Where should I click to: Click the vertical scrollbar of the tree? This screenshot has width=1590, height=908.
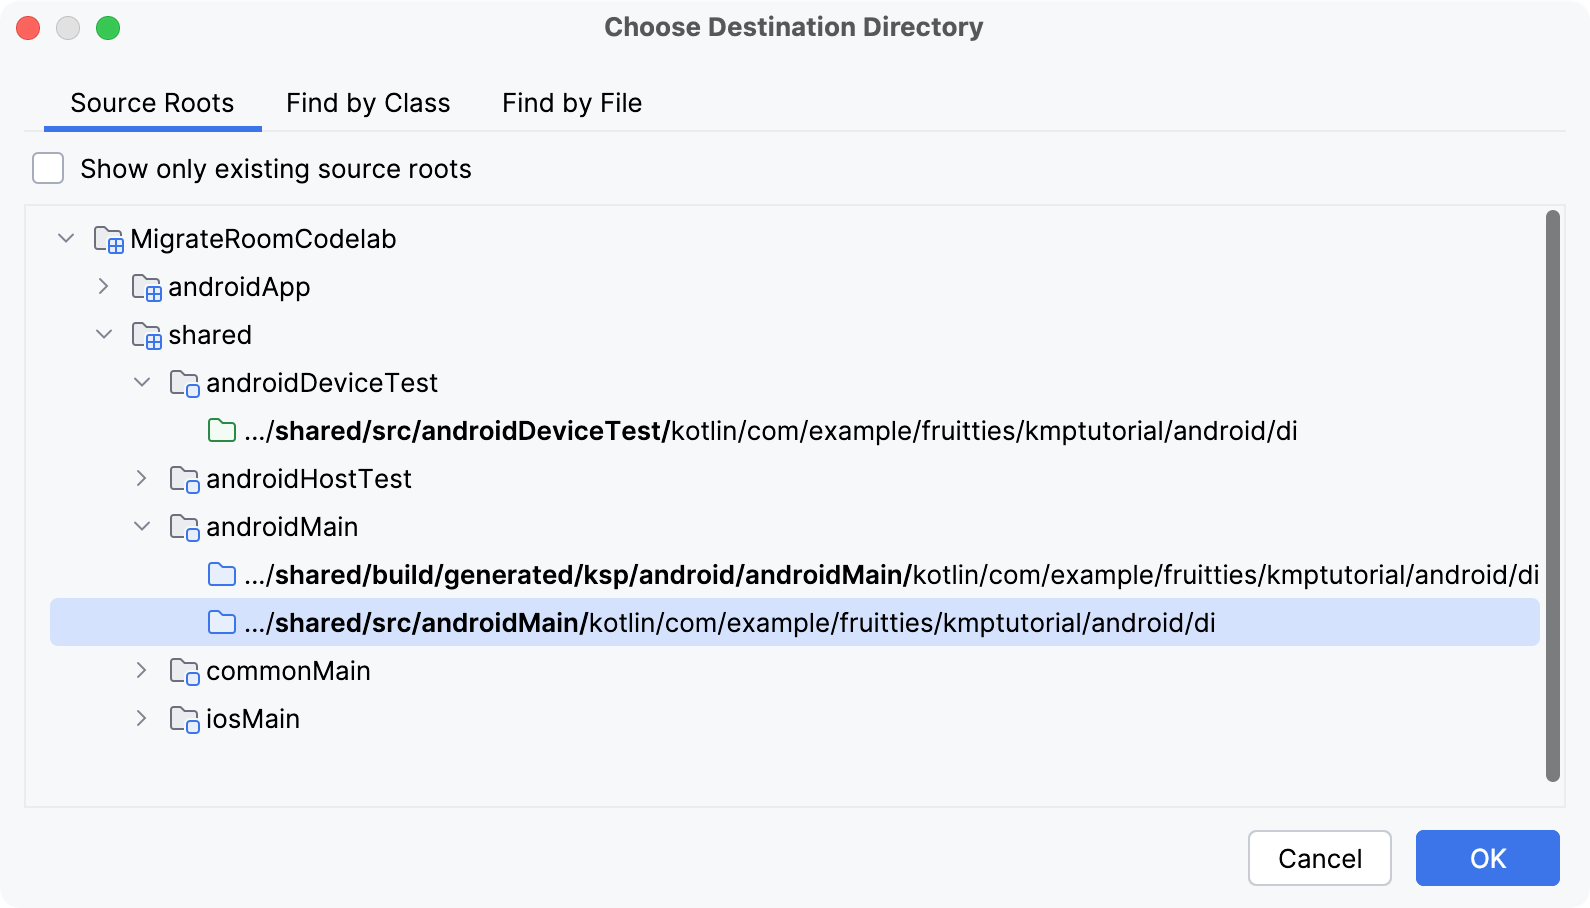[1552, 495]
